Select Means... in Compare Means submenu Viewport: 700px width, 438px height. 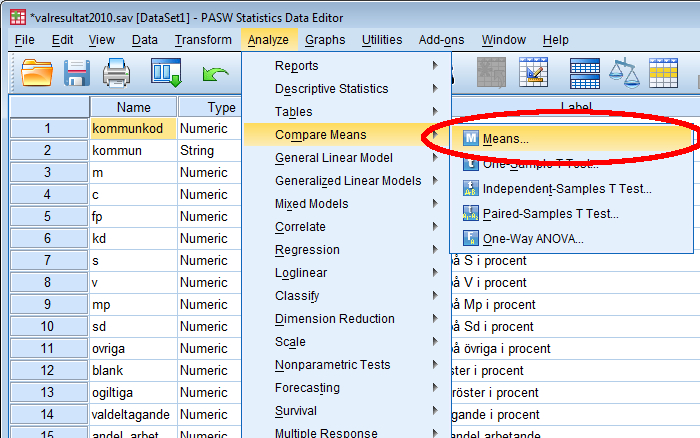tap(505, 138)
